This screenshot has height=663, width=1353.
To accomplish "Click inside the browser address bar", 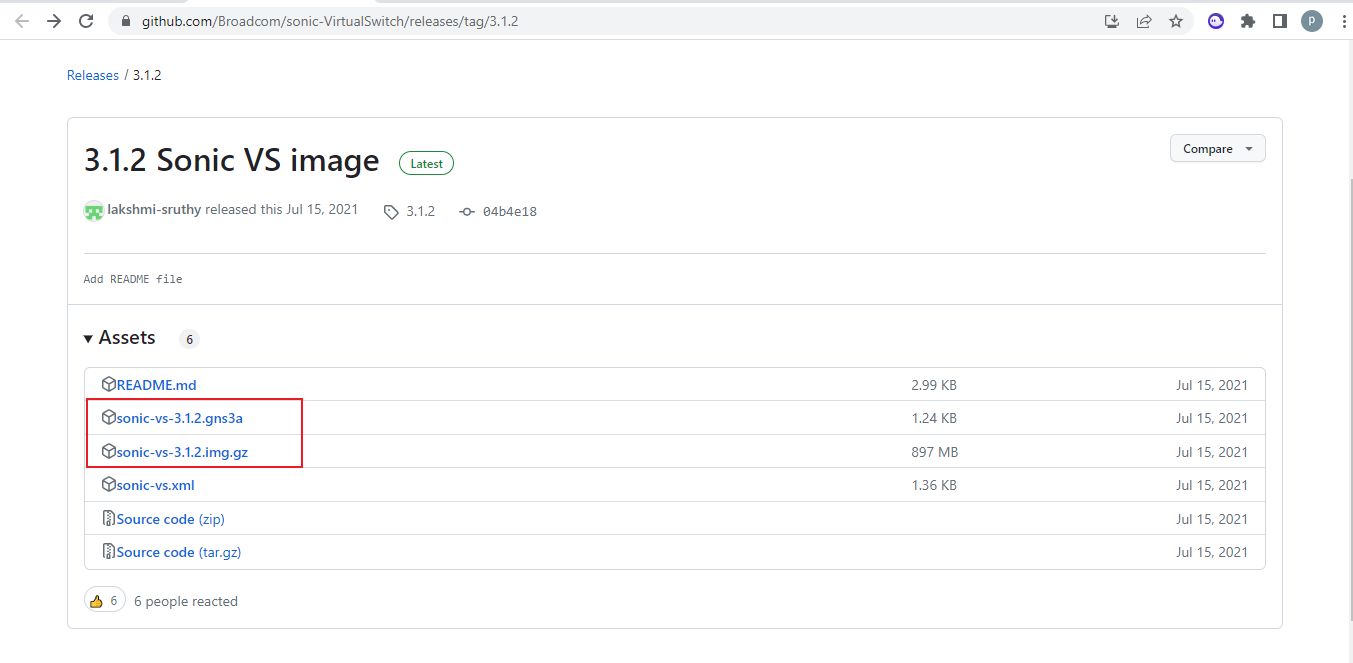I will [400, 20].
